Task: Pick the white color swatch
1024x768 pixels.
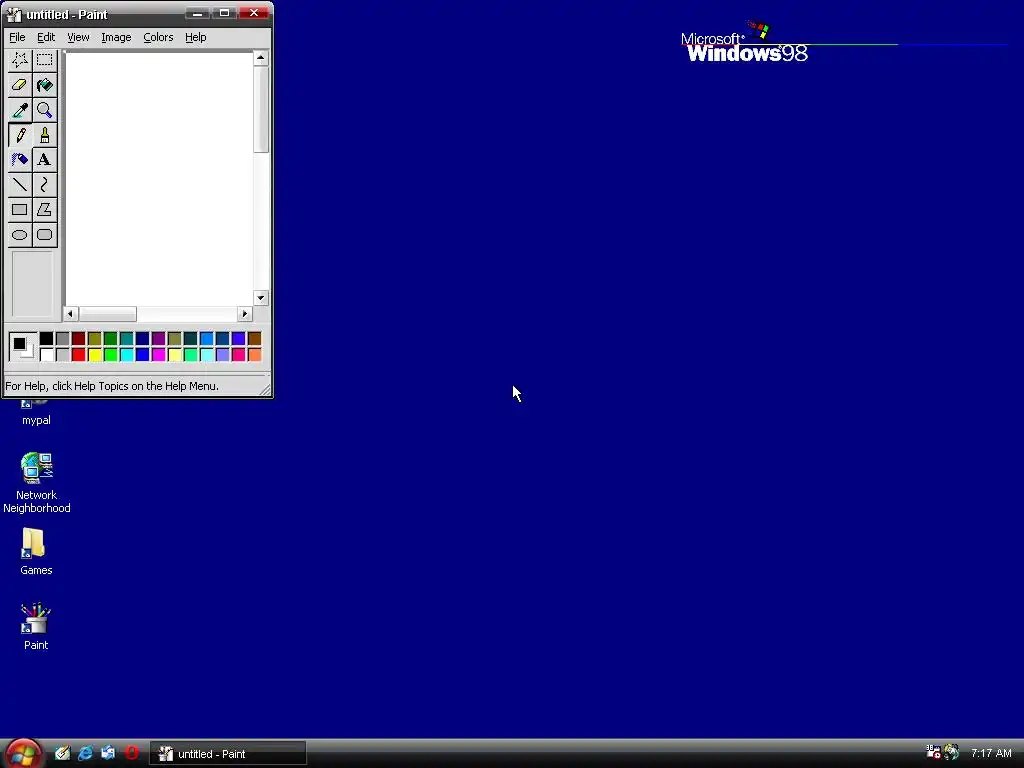Action: click(46, 355)
